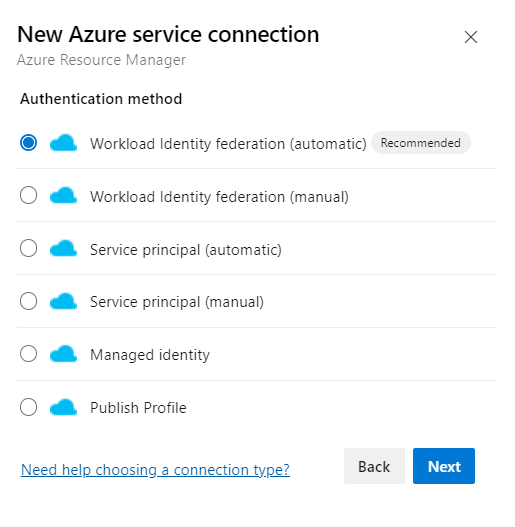Select the Workload Identity federation (manual) radio button

[29, 195]
